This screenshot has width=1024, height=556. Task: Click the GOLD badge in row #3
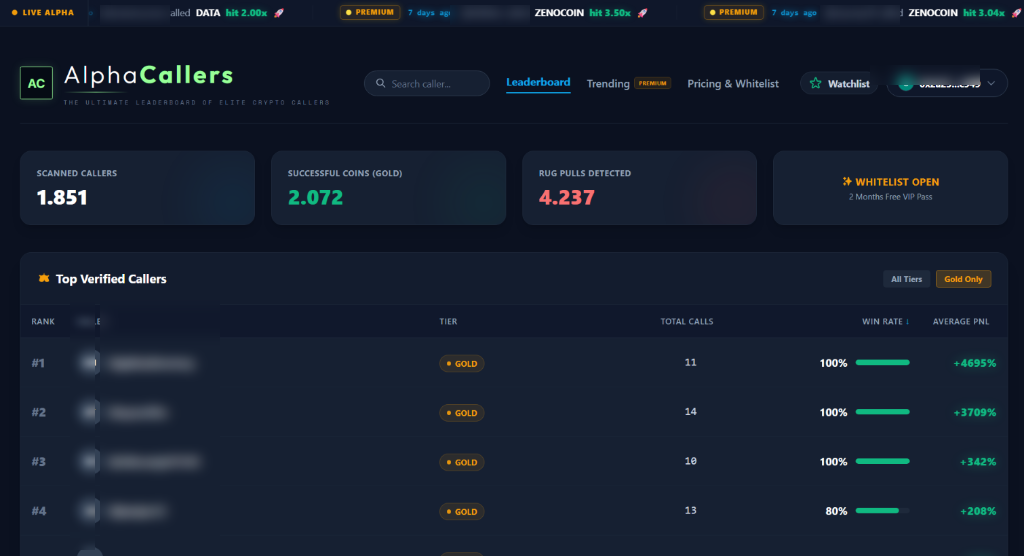462,462
